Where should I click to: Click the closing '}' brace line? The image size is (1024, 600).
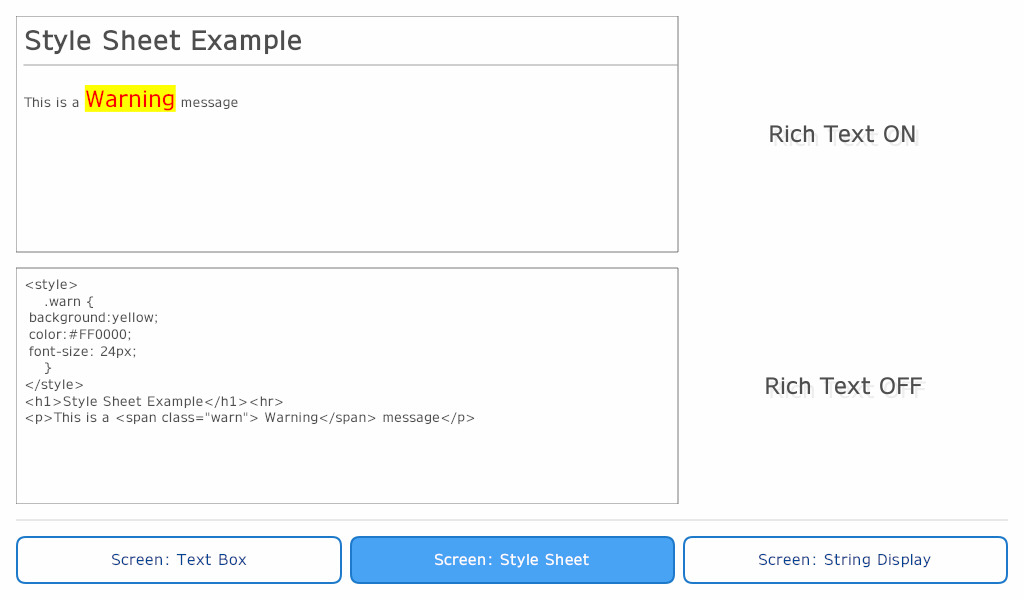pyautogui.click(x=48, y=368)
